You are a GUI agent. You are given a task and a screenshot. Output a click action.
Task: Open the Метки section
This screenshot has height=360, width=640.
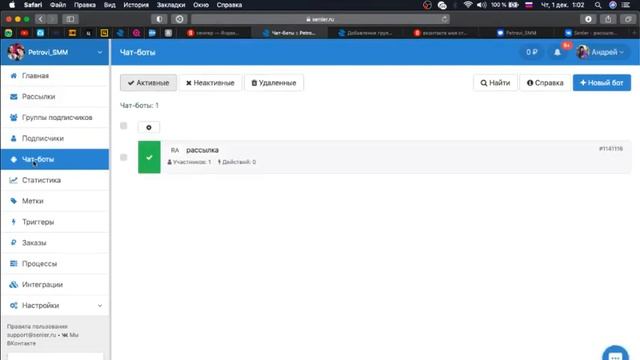click(55, 201)
